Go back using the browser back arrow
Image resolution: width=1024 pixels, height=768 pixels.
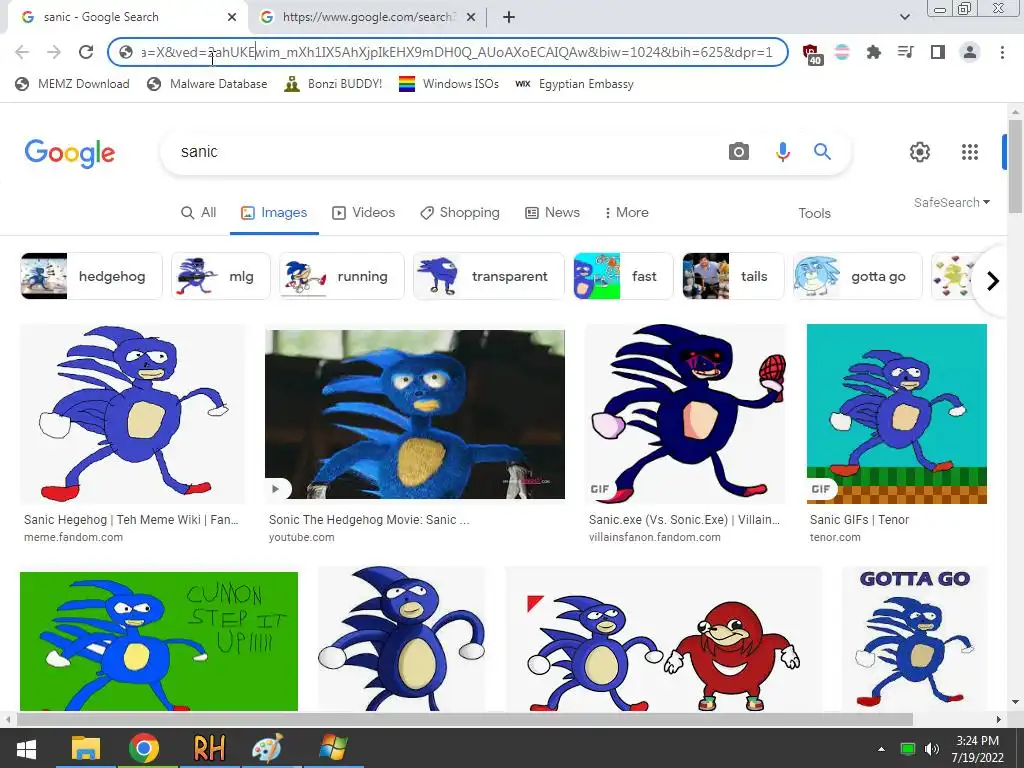click(22, 52)
